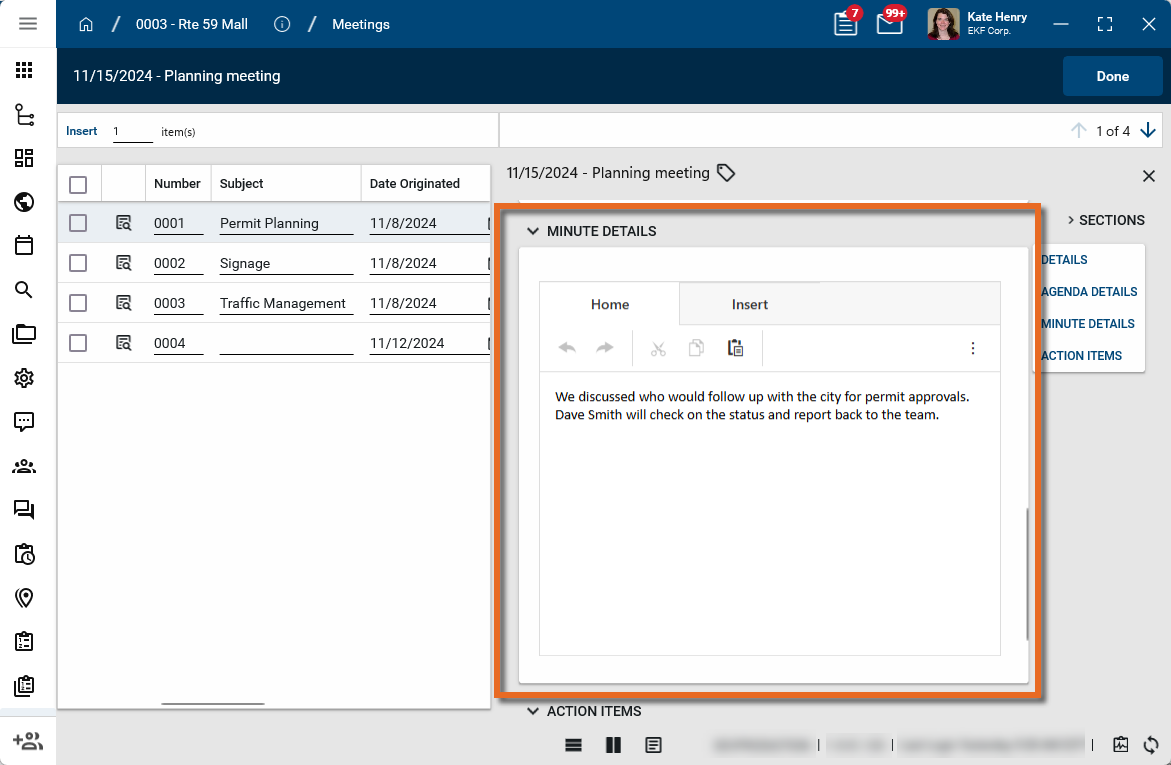Click the home icon in breadcrumb
This screenshot has height=765, width=1171.
[86, 24]
